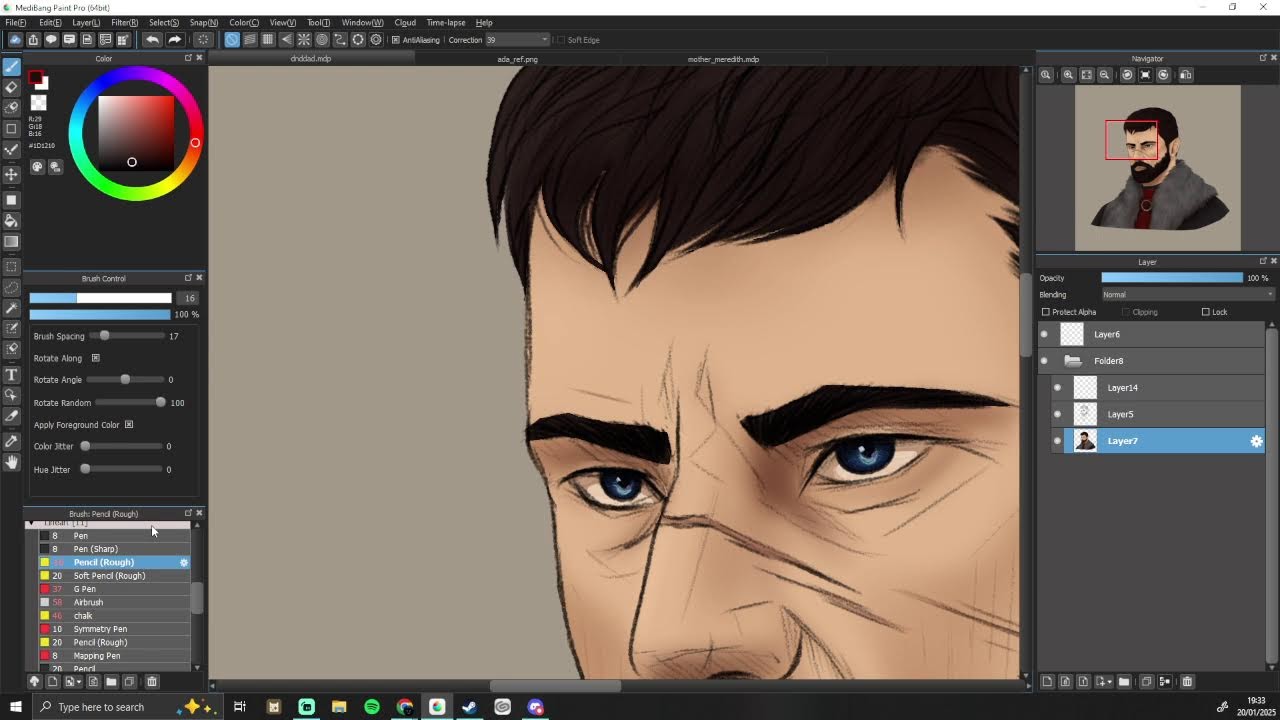Delete the brush with the trash icon
1280x720 pixels.
point(152,682)
